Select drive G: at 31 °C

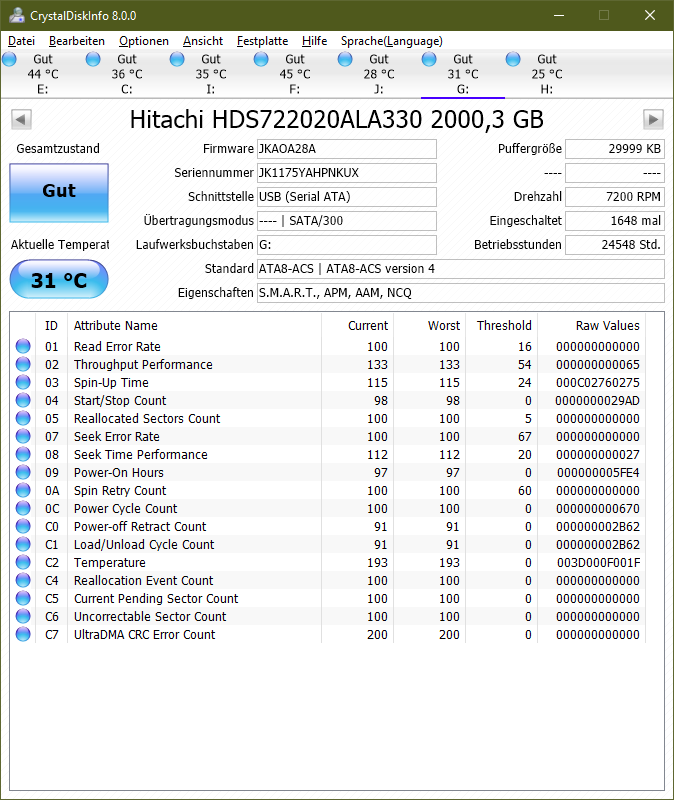coord(463,74)
